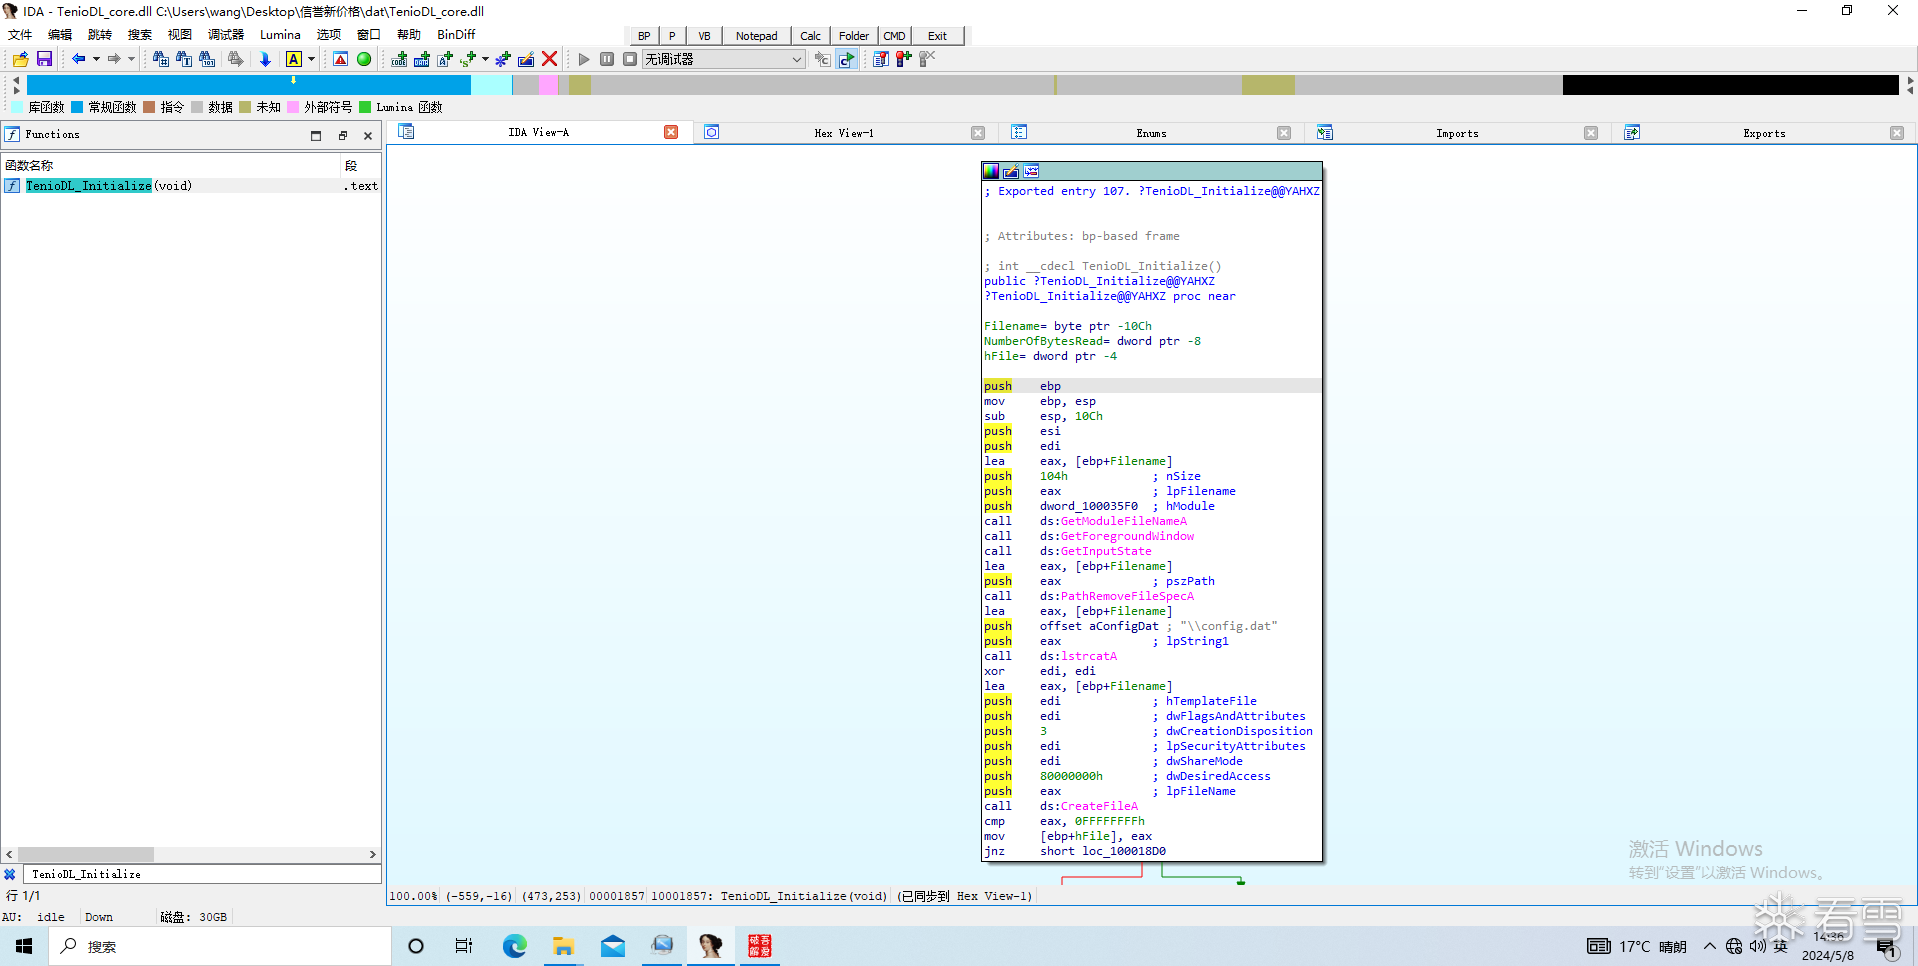Click the binoculars text search icon
This screenshot has height=966, width=1918.
pos(184,59)
